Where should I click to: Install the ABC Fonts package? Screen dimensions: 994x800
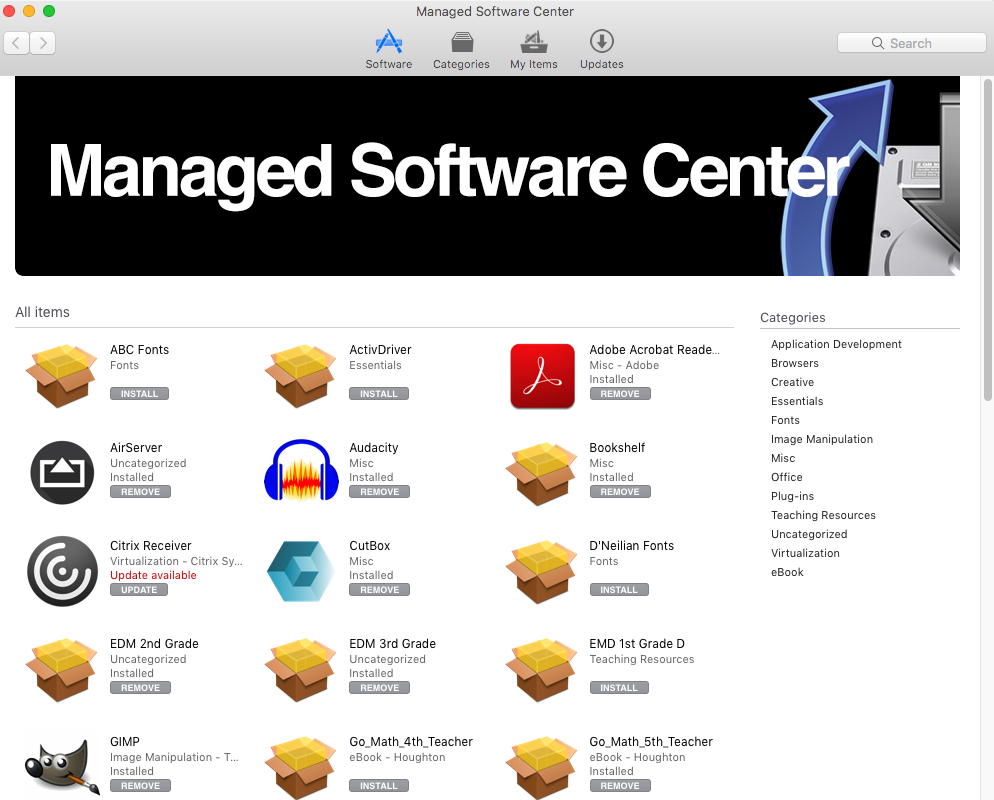[139, 393]
